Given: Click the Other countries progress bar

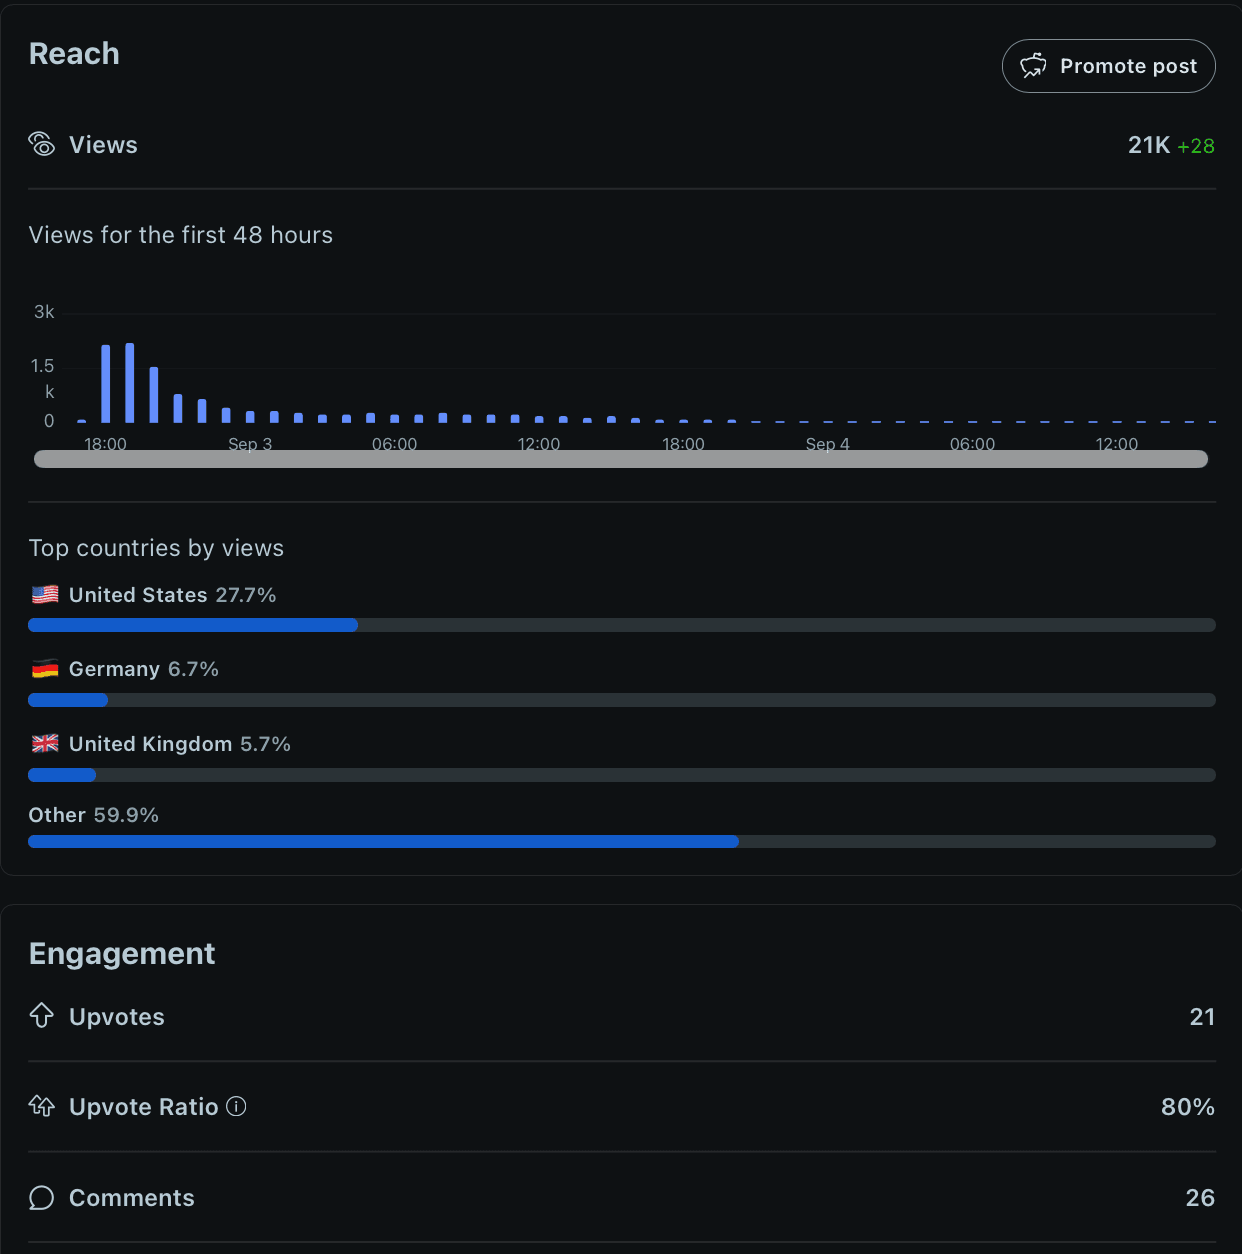Looking at the screenshot, I should pyautogui.click(x=383, y=842).
